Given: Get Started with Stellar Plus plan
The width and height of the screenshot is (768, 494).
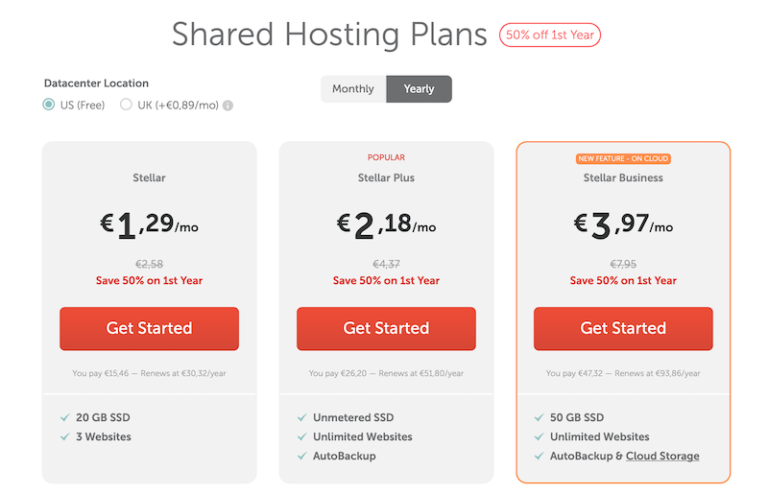Looking at the screenshot, I should tap(386, 328).
